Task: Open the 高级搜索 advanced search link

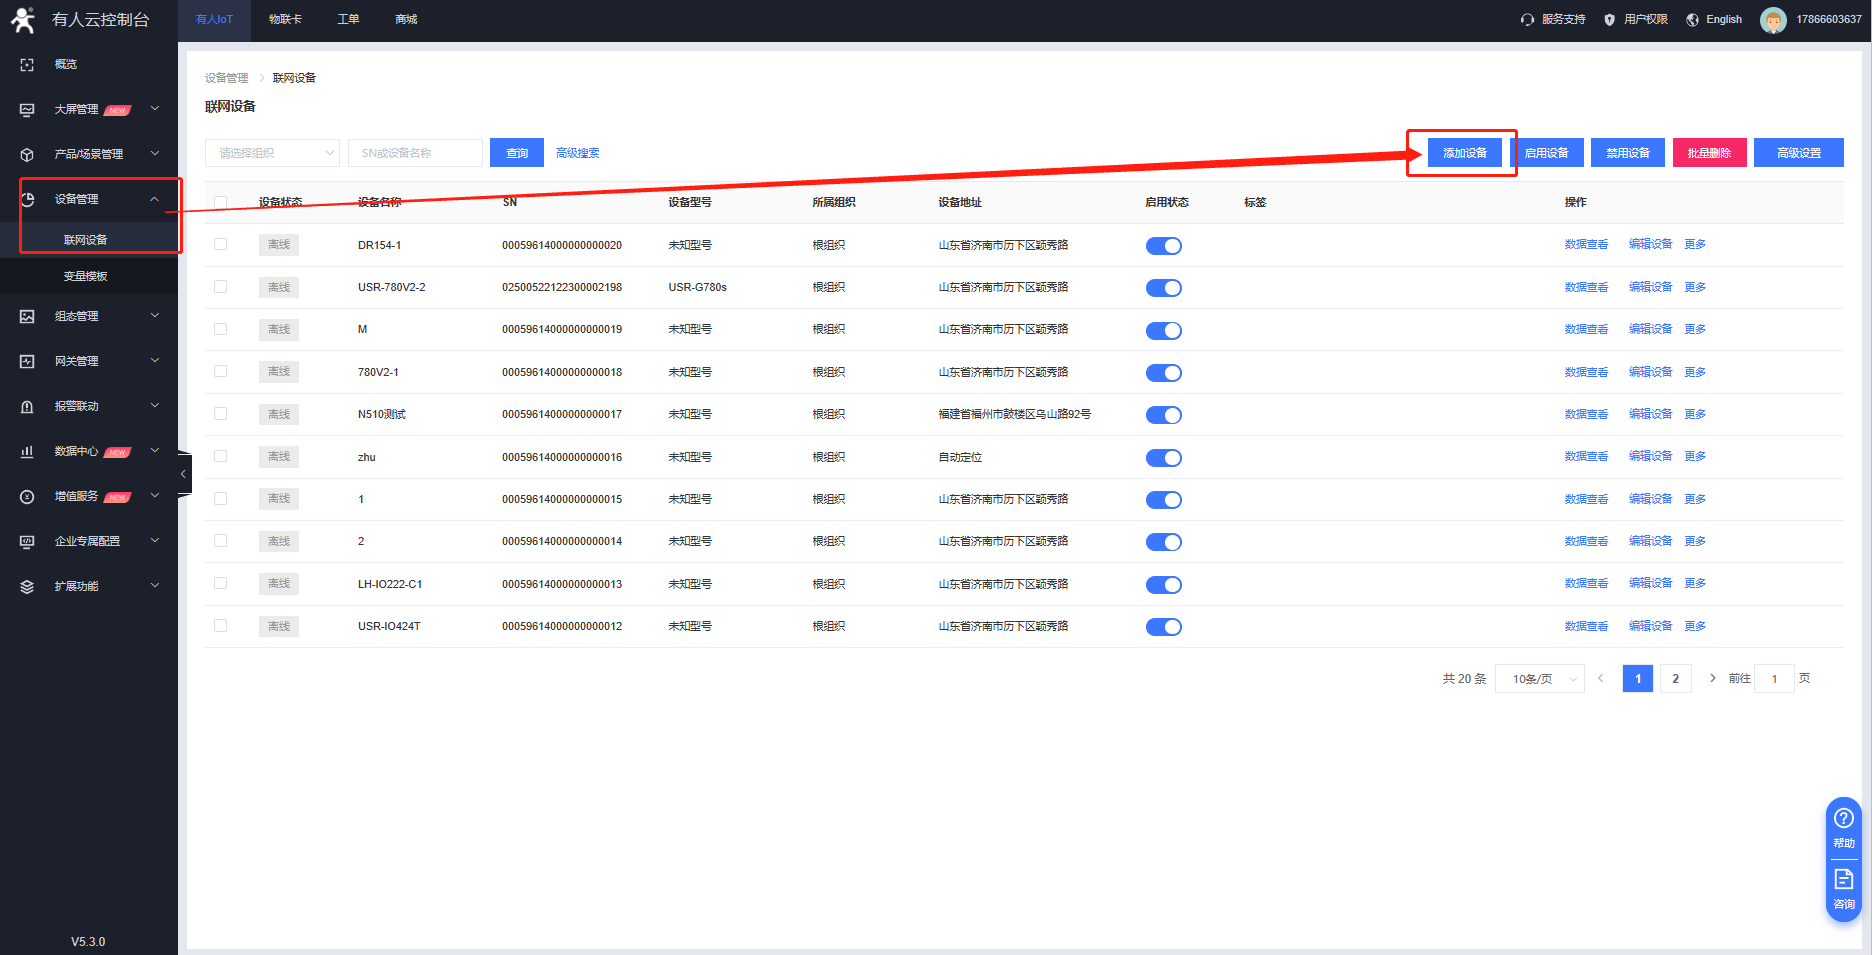Action: click(x=577, y=153)
